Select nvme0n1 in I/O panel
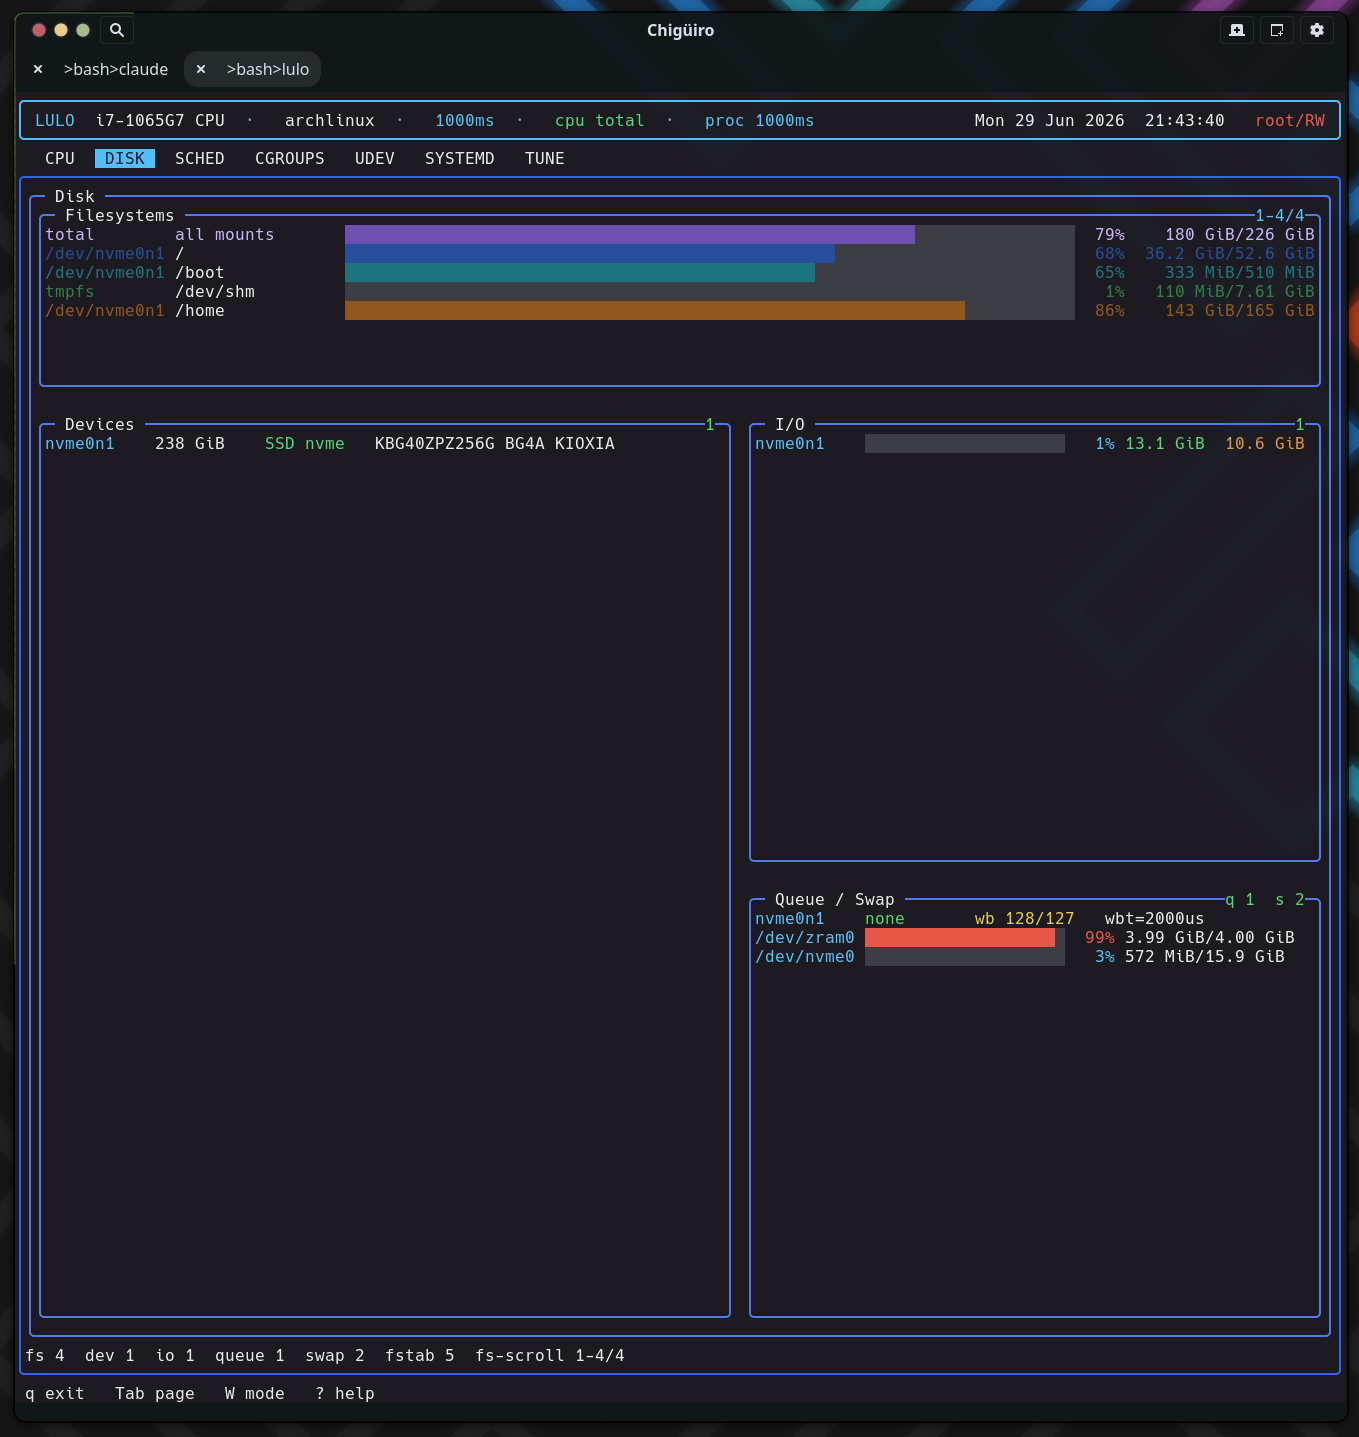Screen dimensions: 1359x1437 790,443
